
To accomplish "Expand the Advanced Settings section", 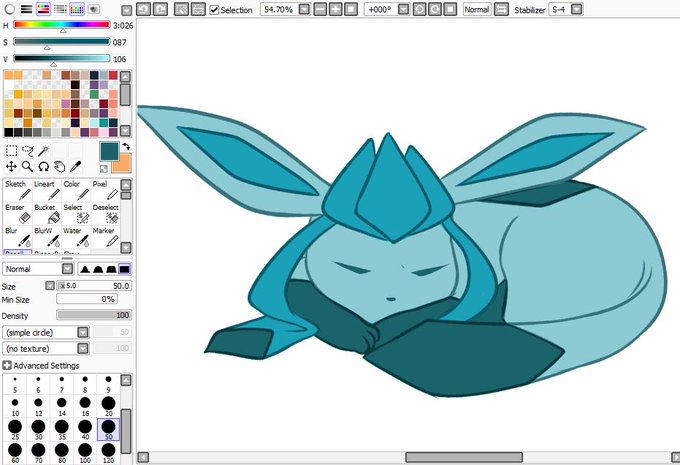I will 7,365.
